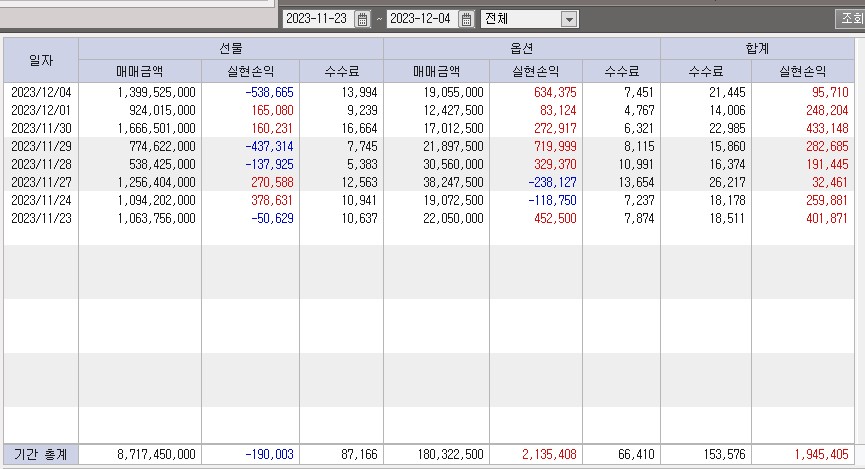Edit the start date field 2023-11-23

[319, 19]
